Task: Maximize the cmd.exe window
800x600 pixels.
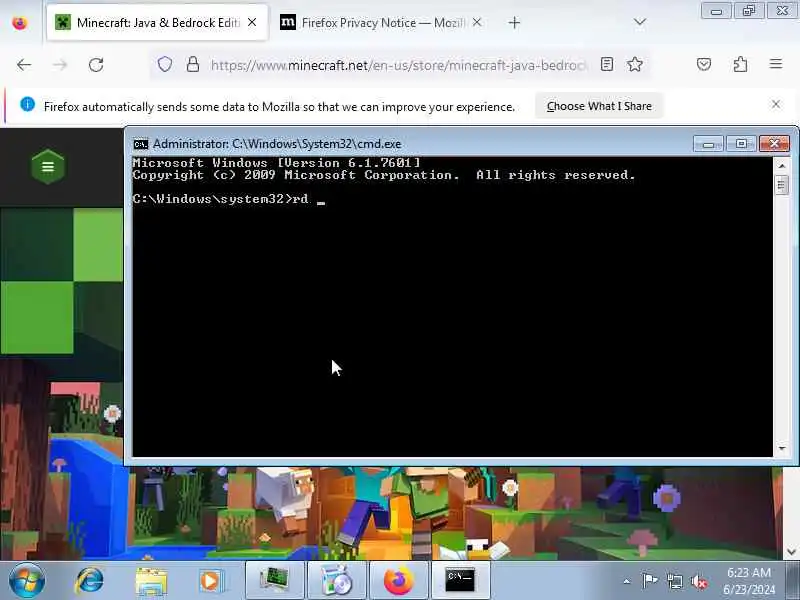Action: pyautogui.click(x=741, y=144)
